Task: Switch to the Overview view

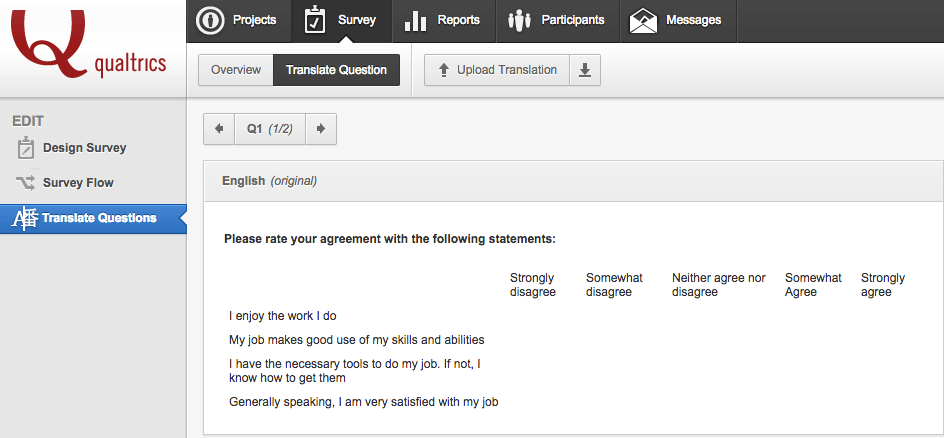Action: click(236, 70)
